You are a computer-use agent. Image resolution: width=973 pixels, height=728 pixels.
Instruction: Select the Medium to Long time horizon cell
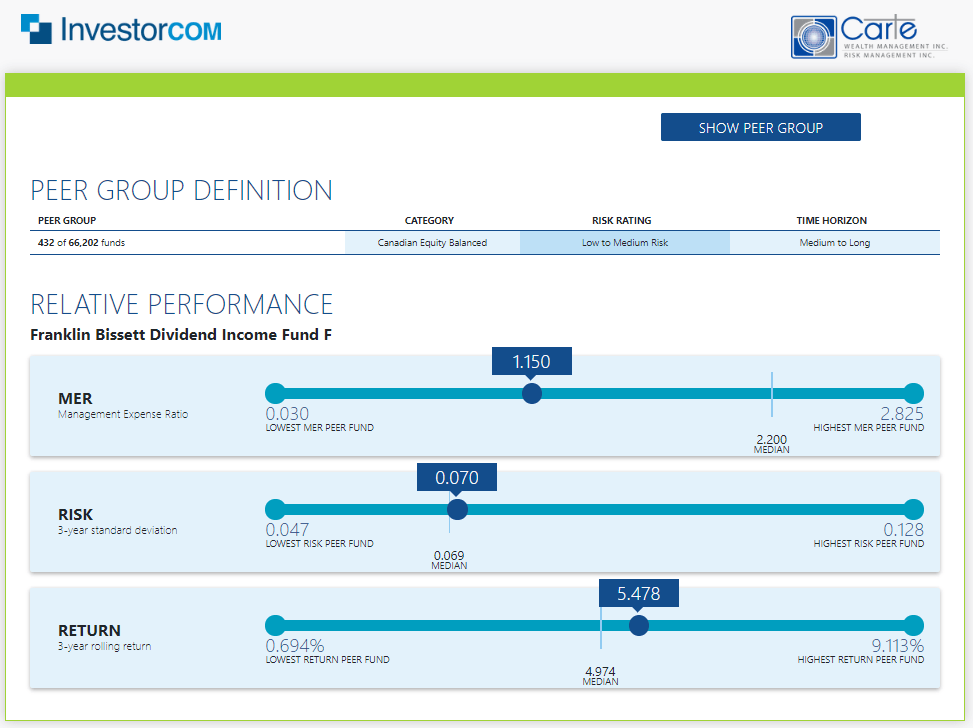835,243
